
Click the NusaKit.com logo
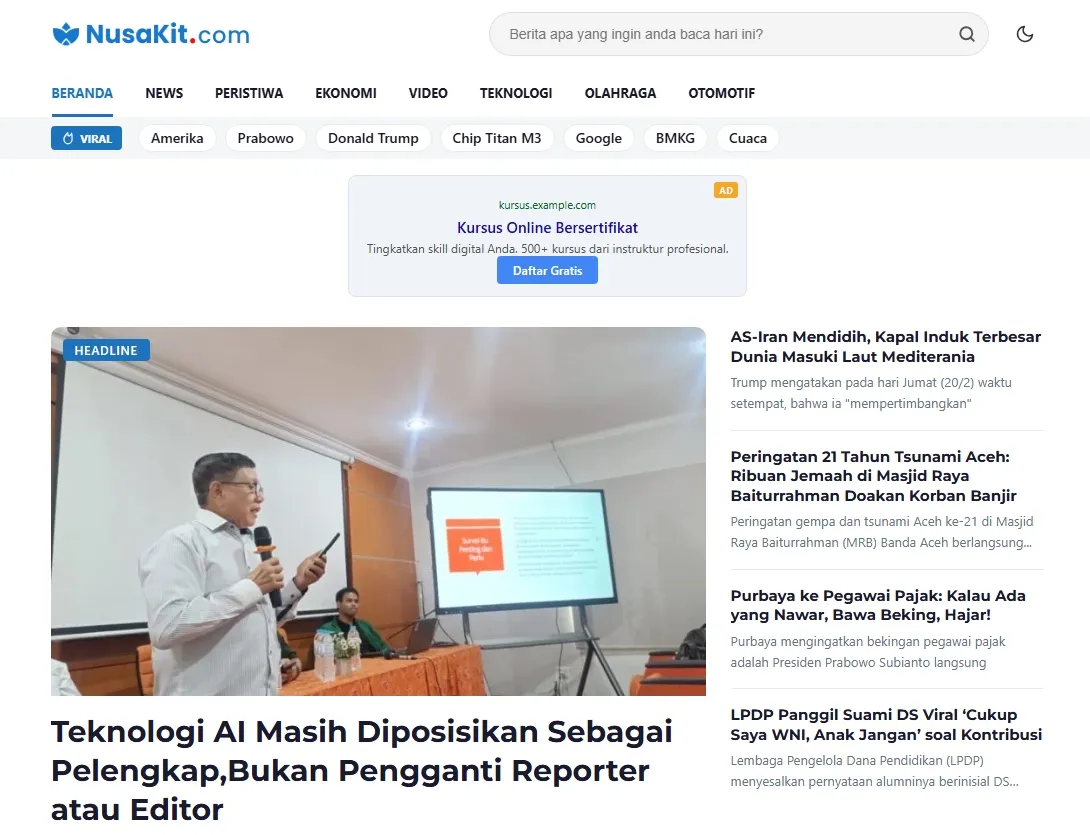click(x=151, y=35)
